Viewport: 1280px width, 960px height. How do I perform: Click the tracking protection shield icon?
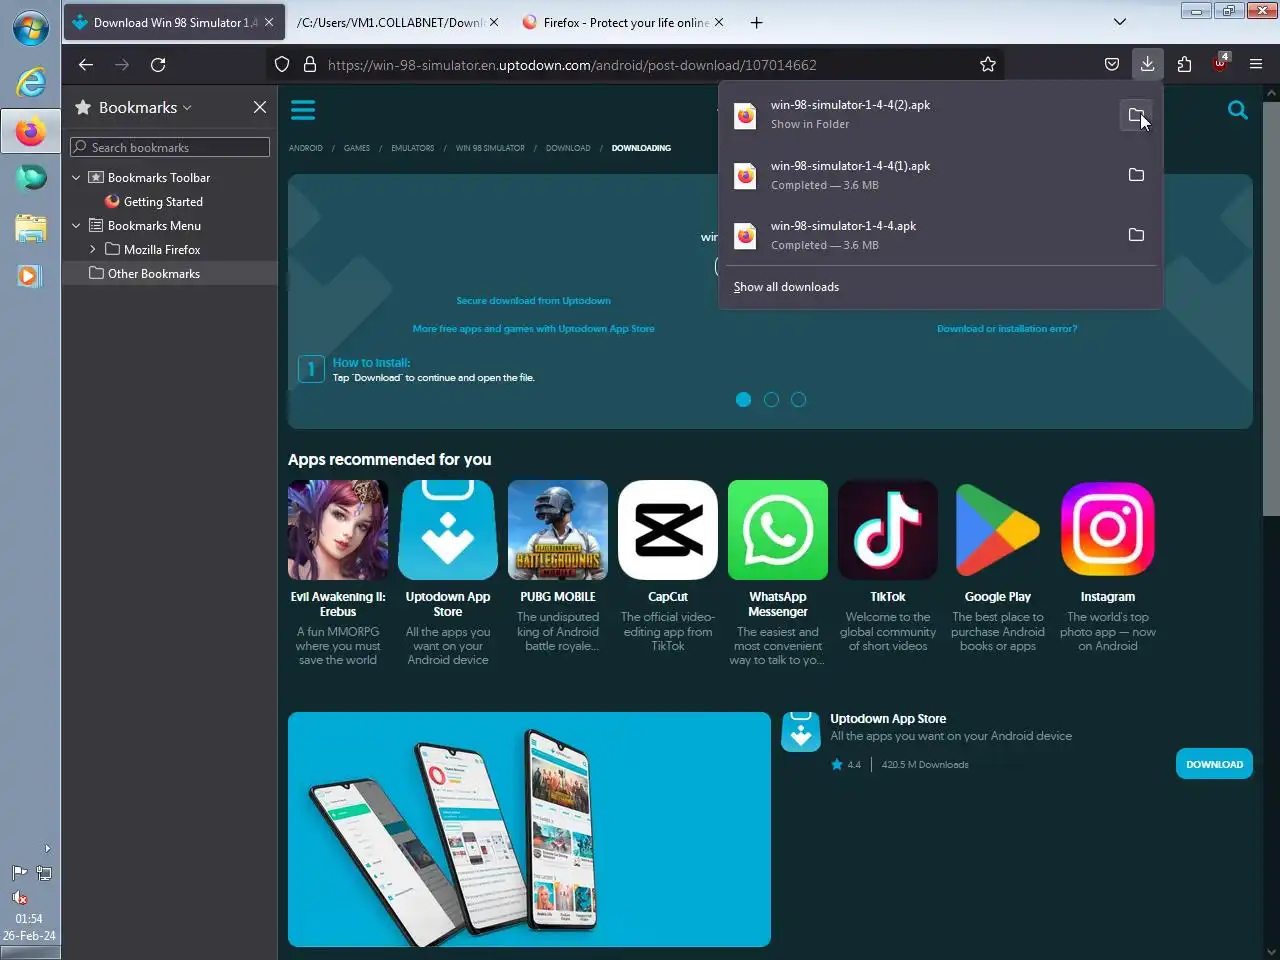tap(282, 64)
